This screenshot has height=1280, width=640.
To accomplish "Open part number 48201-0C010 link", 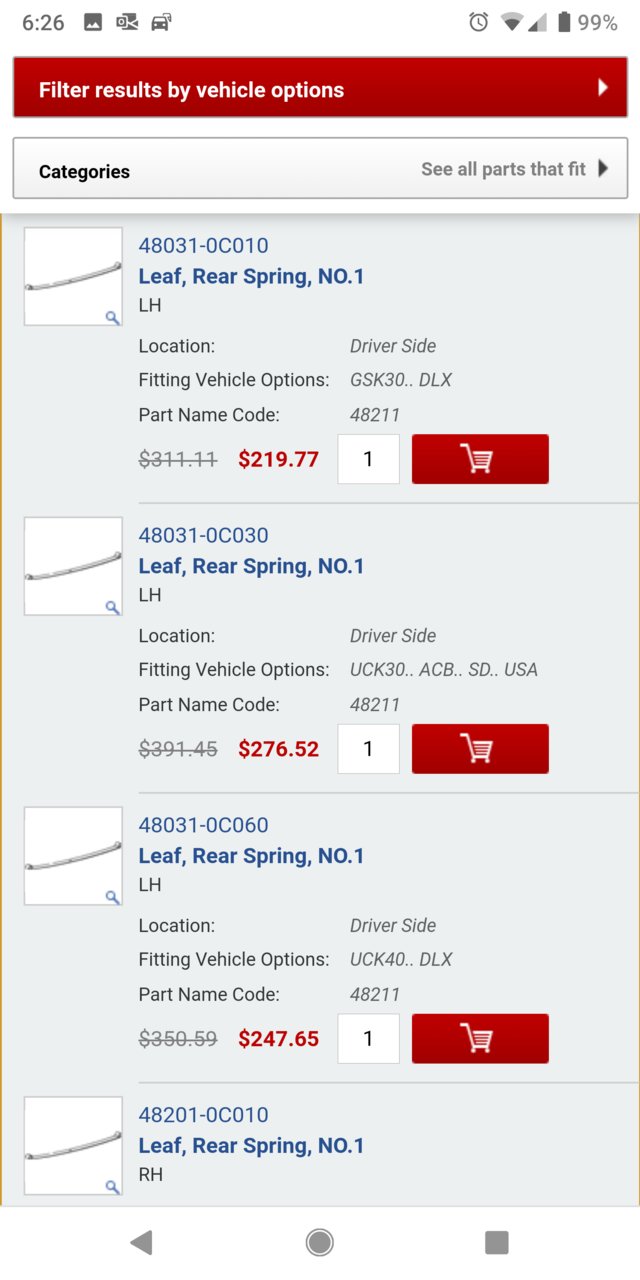I will point(203,1115).
